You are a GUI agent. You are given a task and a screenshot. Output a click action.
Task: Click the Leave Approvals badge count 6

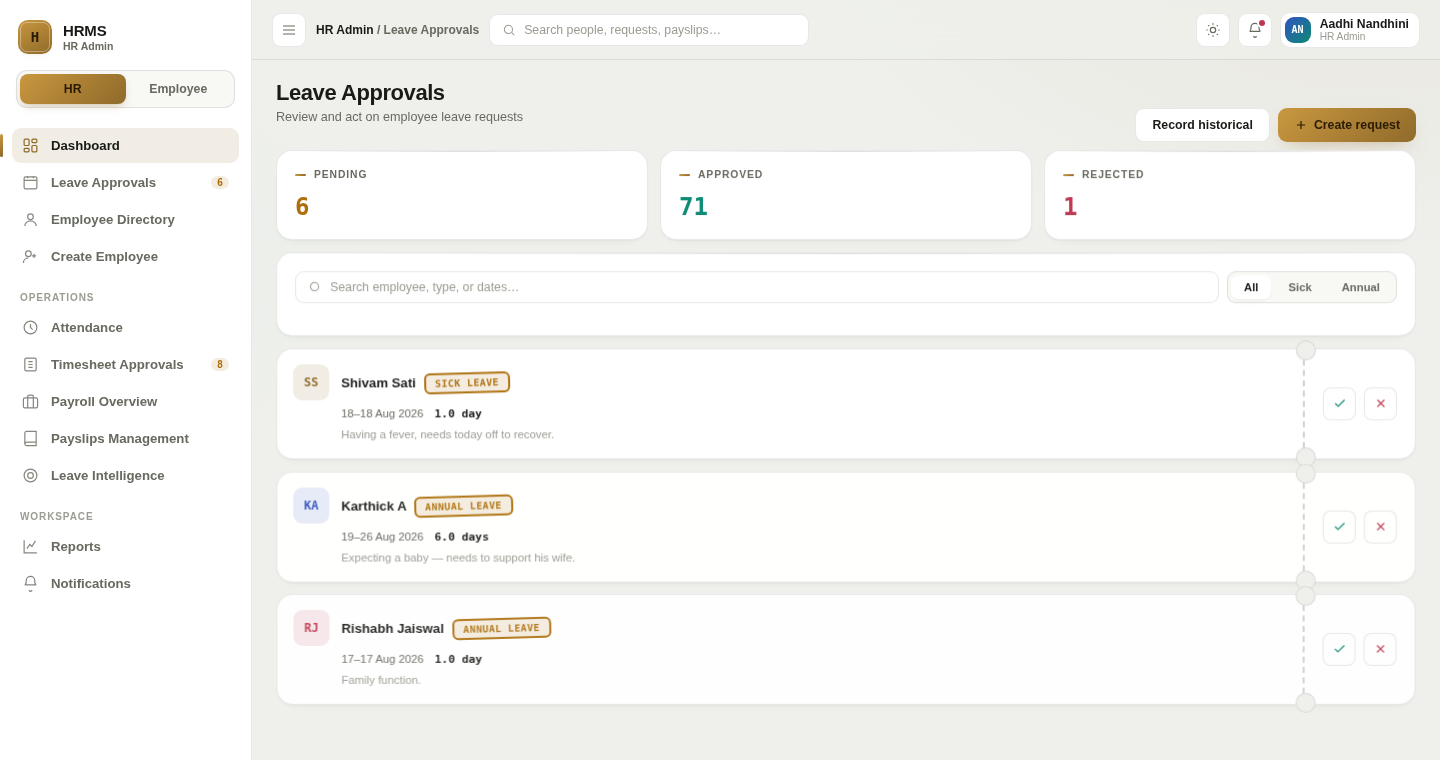coord(220,183)
